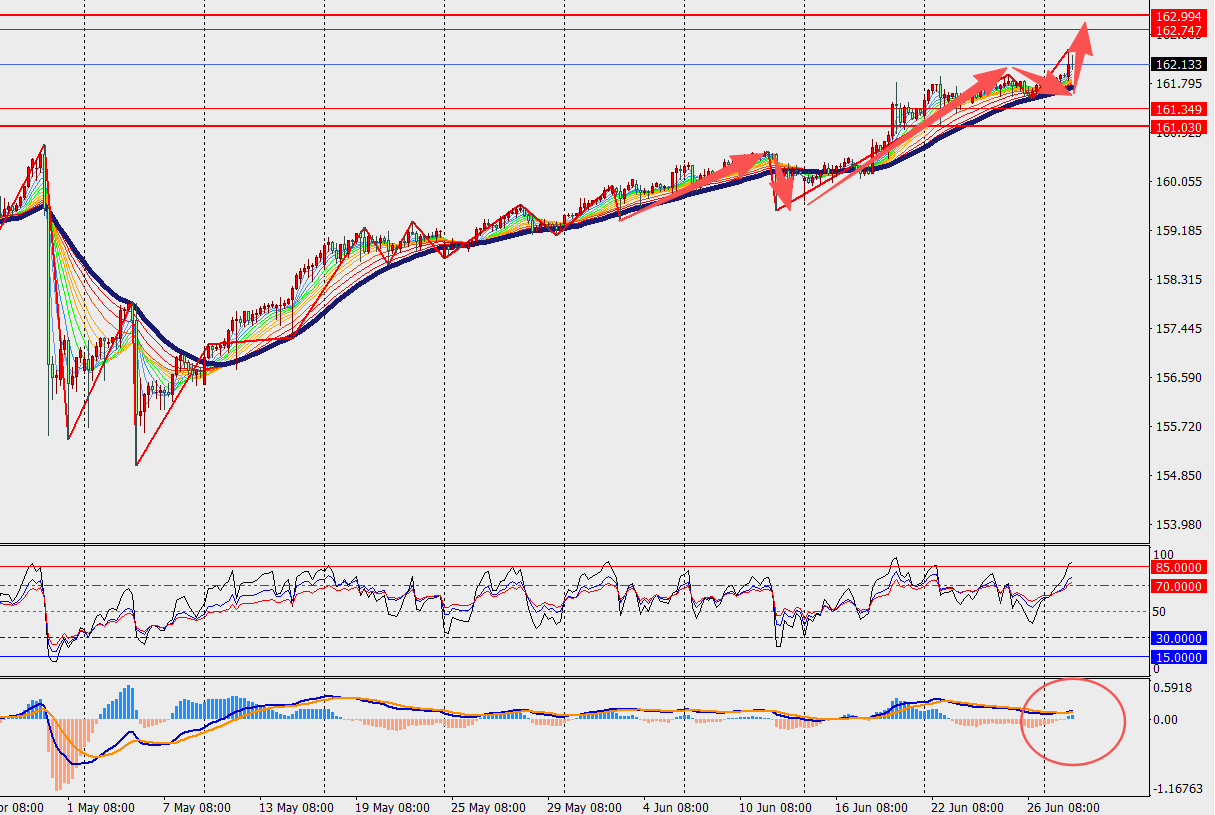The image size is (1215, 815).
Task: Click the 0.5918 MACD scale value
Action: tap(1173, 687)
